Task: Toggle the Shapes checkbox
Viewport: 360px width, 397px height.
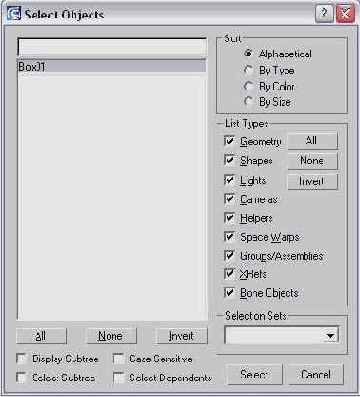Action: click(229, 160)
